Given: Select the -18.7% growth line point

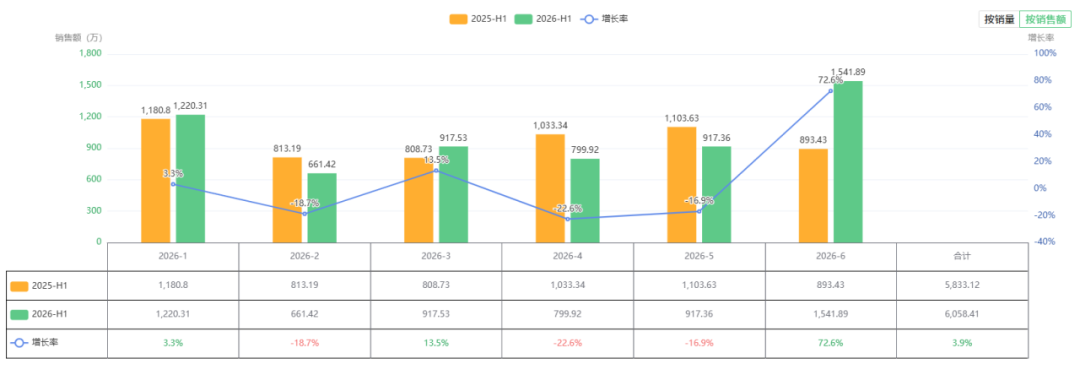Looking at the screenshot, I should click(x=304, y=214).
